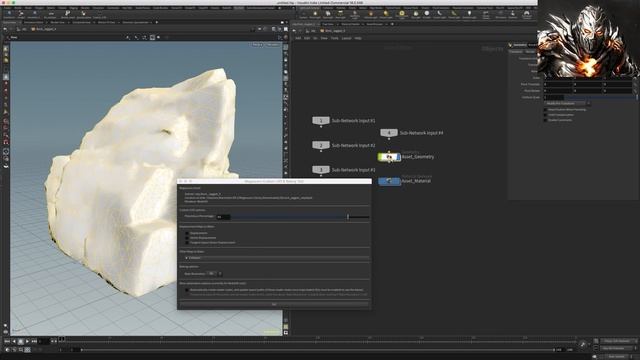Image resolution: width=640 pixels, height=360 pixels.
Task: Create a Caustic Light from the shelf
Action: [439, 14]
